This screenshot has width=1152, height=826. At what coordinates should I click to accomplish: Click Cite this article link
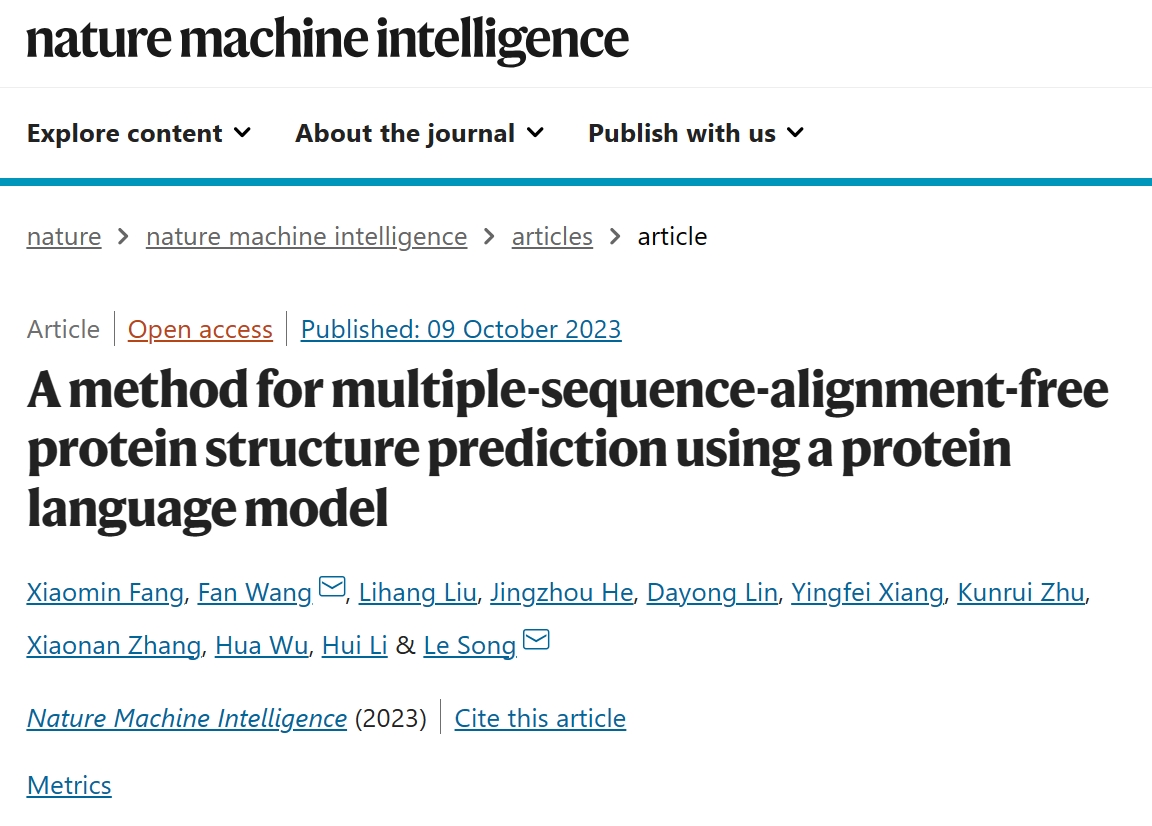(540, 719)
